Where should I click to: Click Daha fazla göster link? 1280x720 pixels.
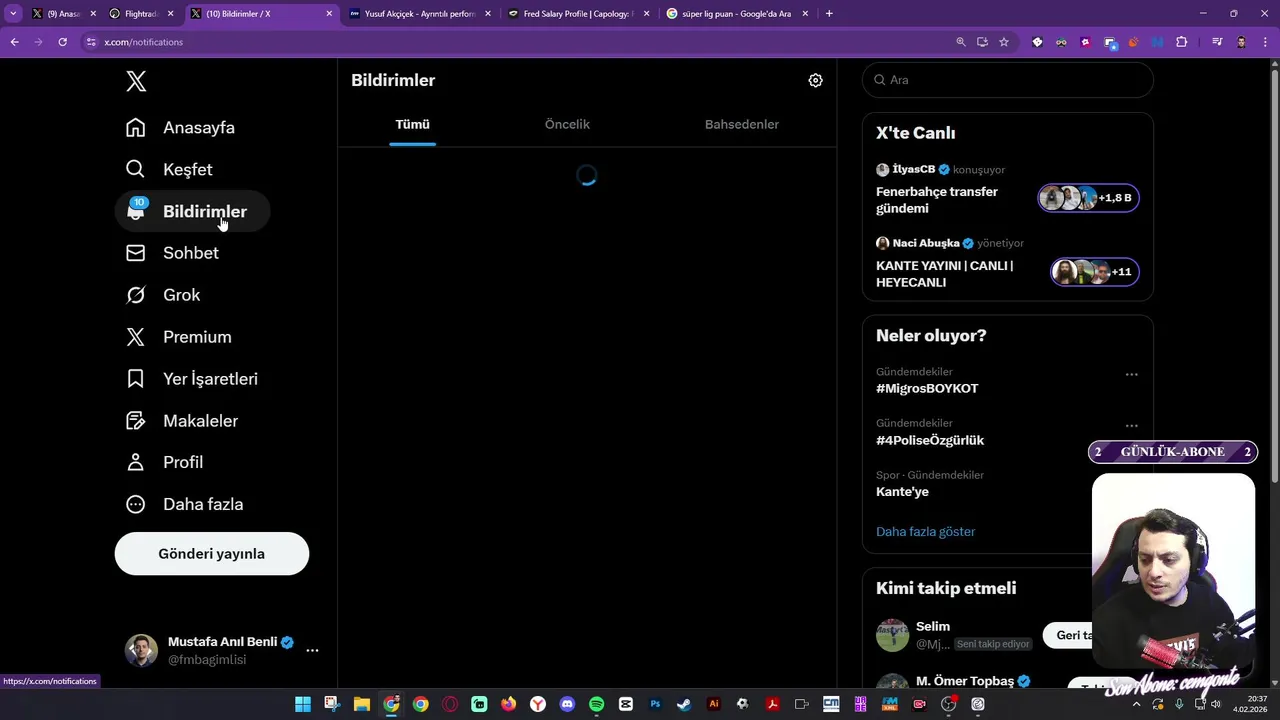coord(925,532)
